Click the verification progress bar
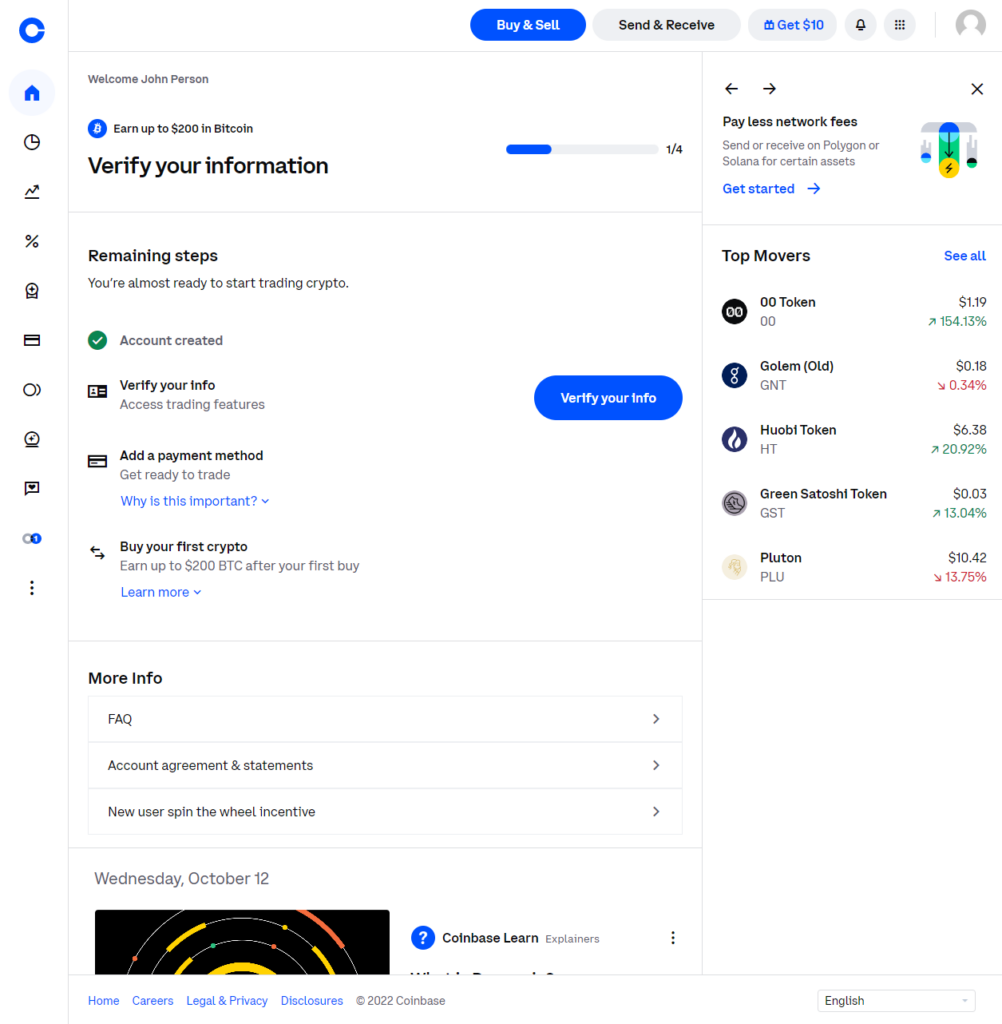The width and height of the screenshot is (1002, 1024). tap(581, 150)
